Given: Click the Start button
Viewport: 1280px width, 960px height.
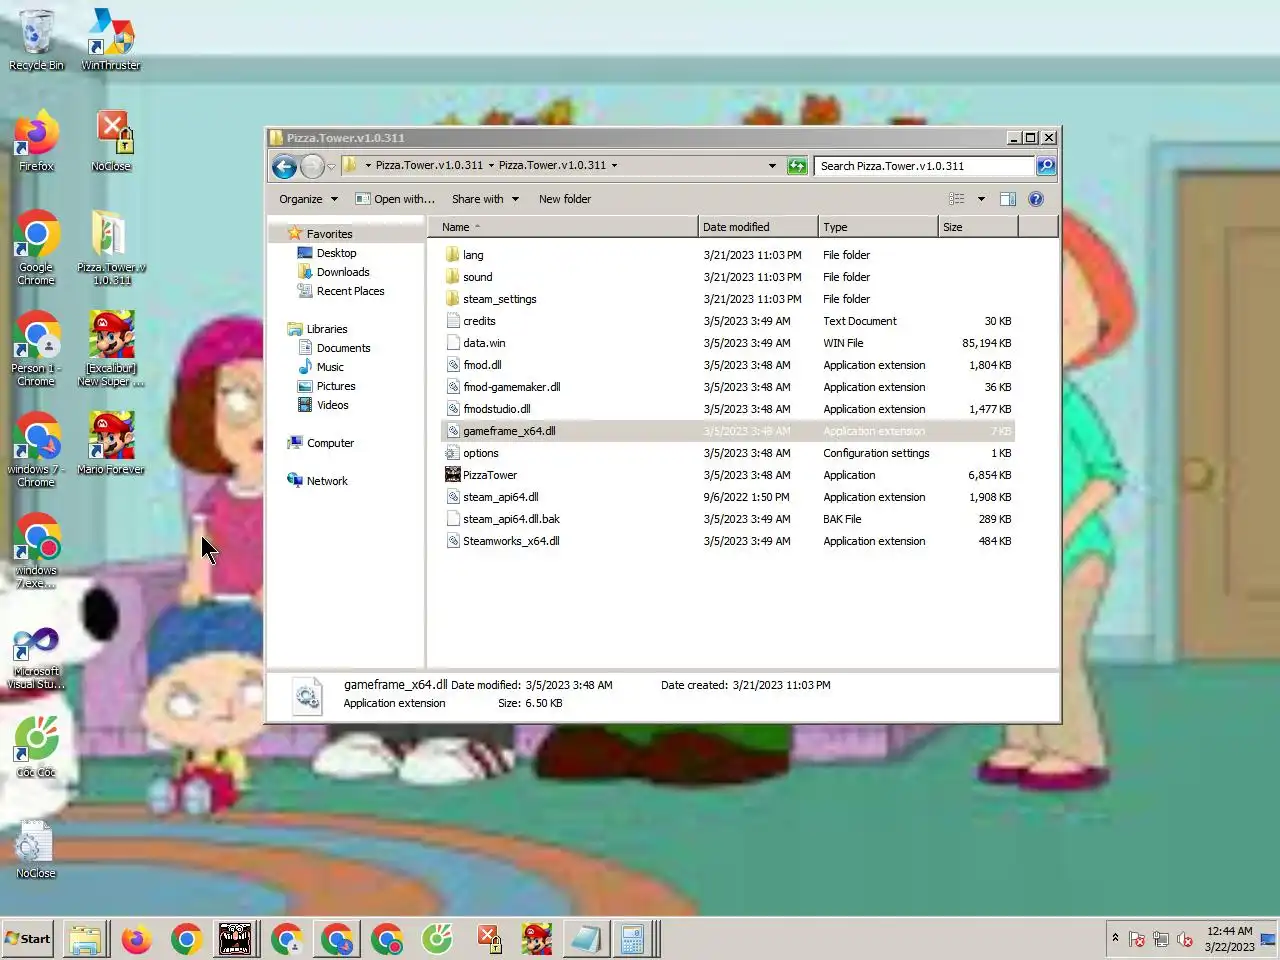Looking at the screenshot, I should [x=29, y=939].
